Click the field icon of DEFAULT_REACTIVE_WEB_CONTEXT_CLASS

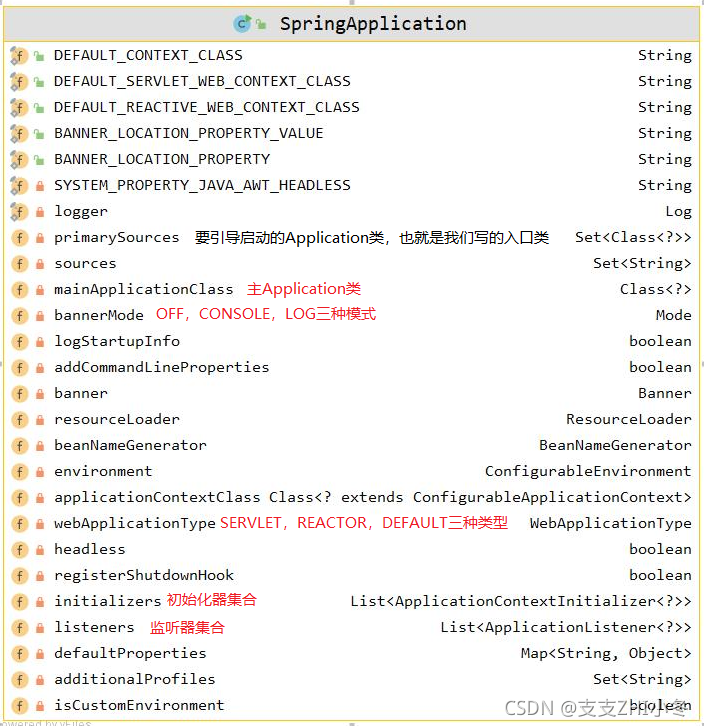[x=19, y=108]
